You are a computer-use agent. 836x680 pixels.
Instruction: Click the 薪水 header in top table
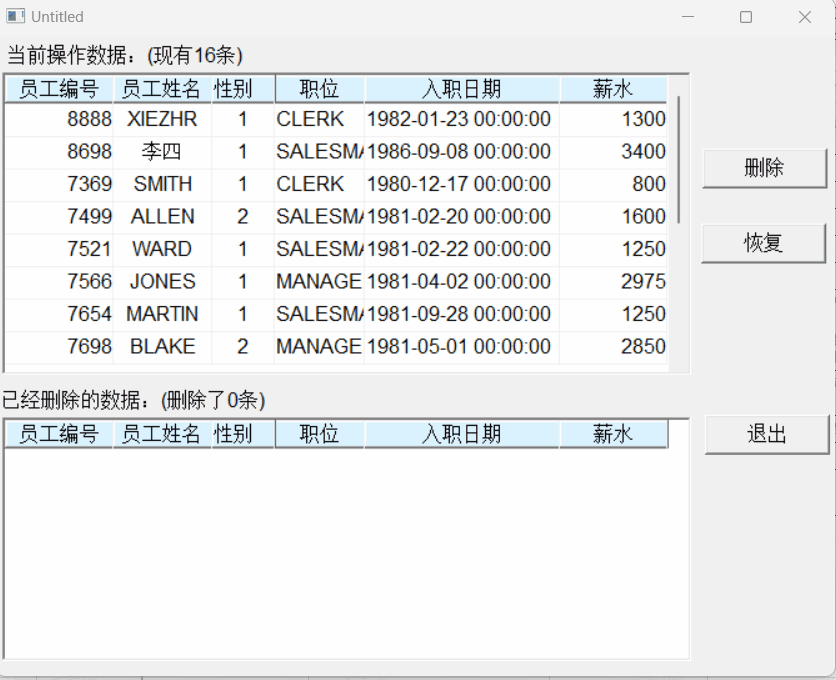613,89
